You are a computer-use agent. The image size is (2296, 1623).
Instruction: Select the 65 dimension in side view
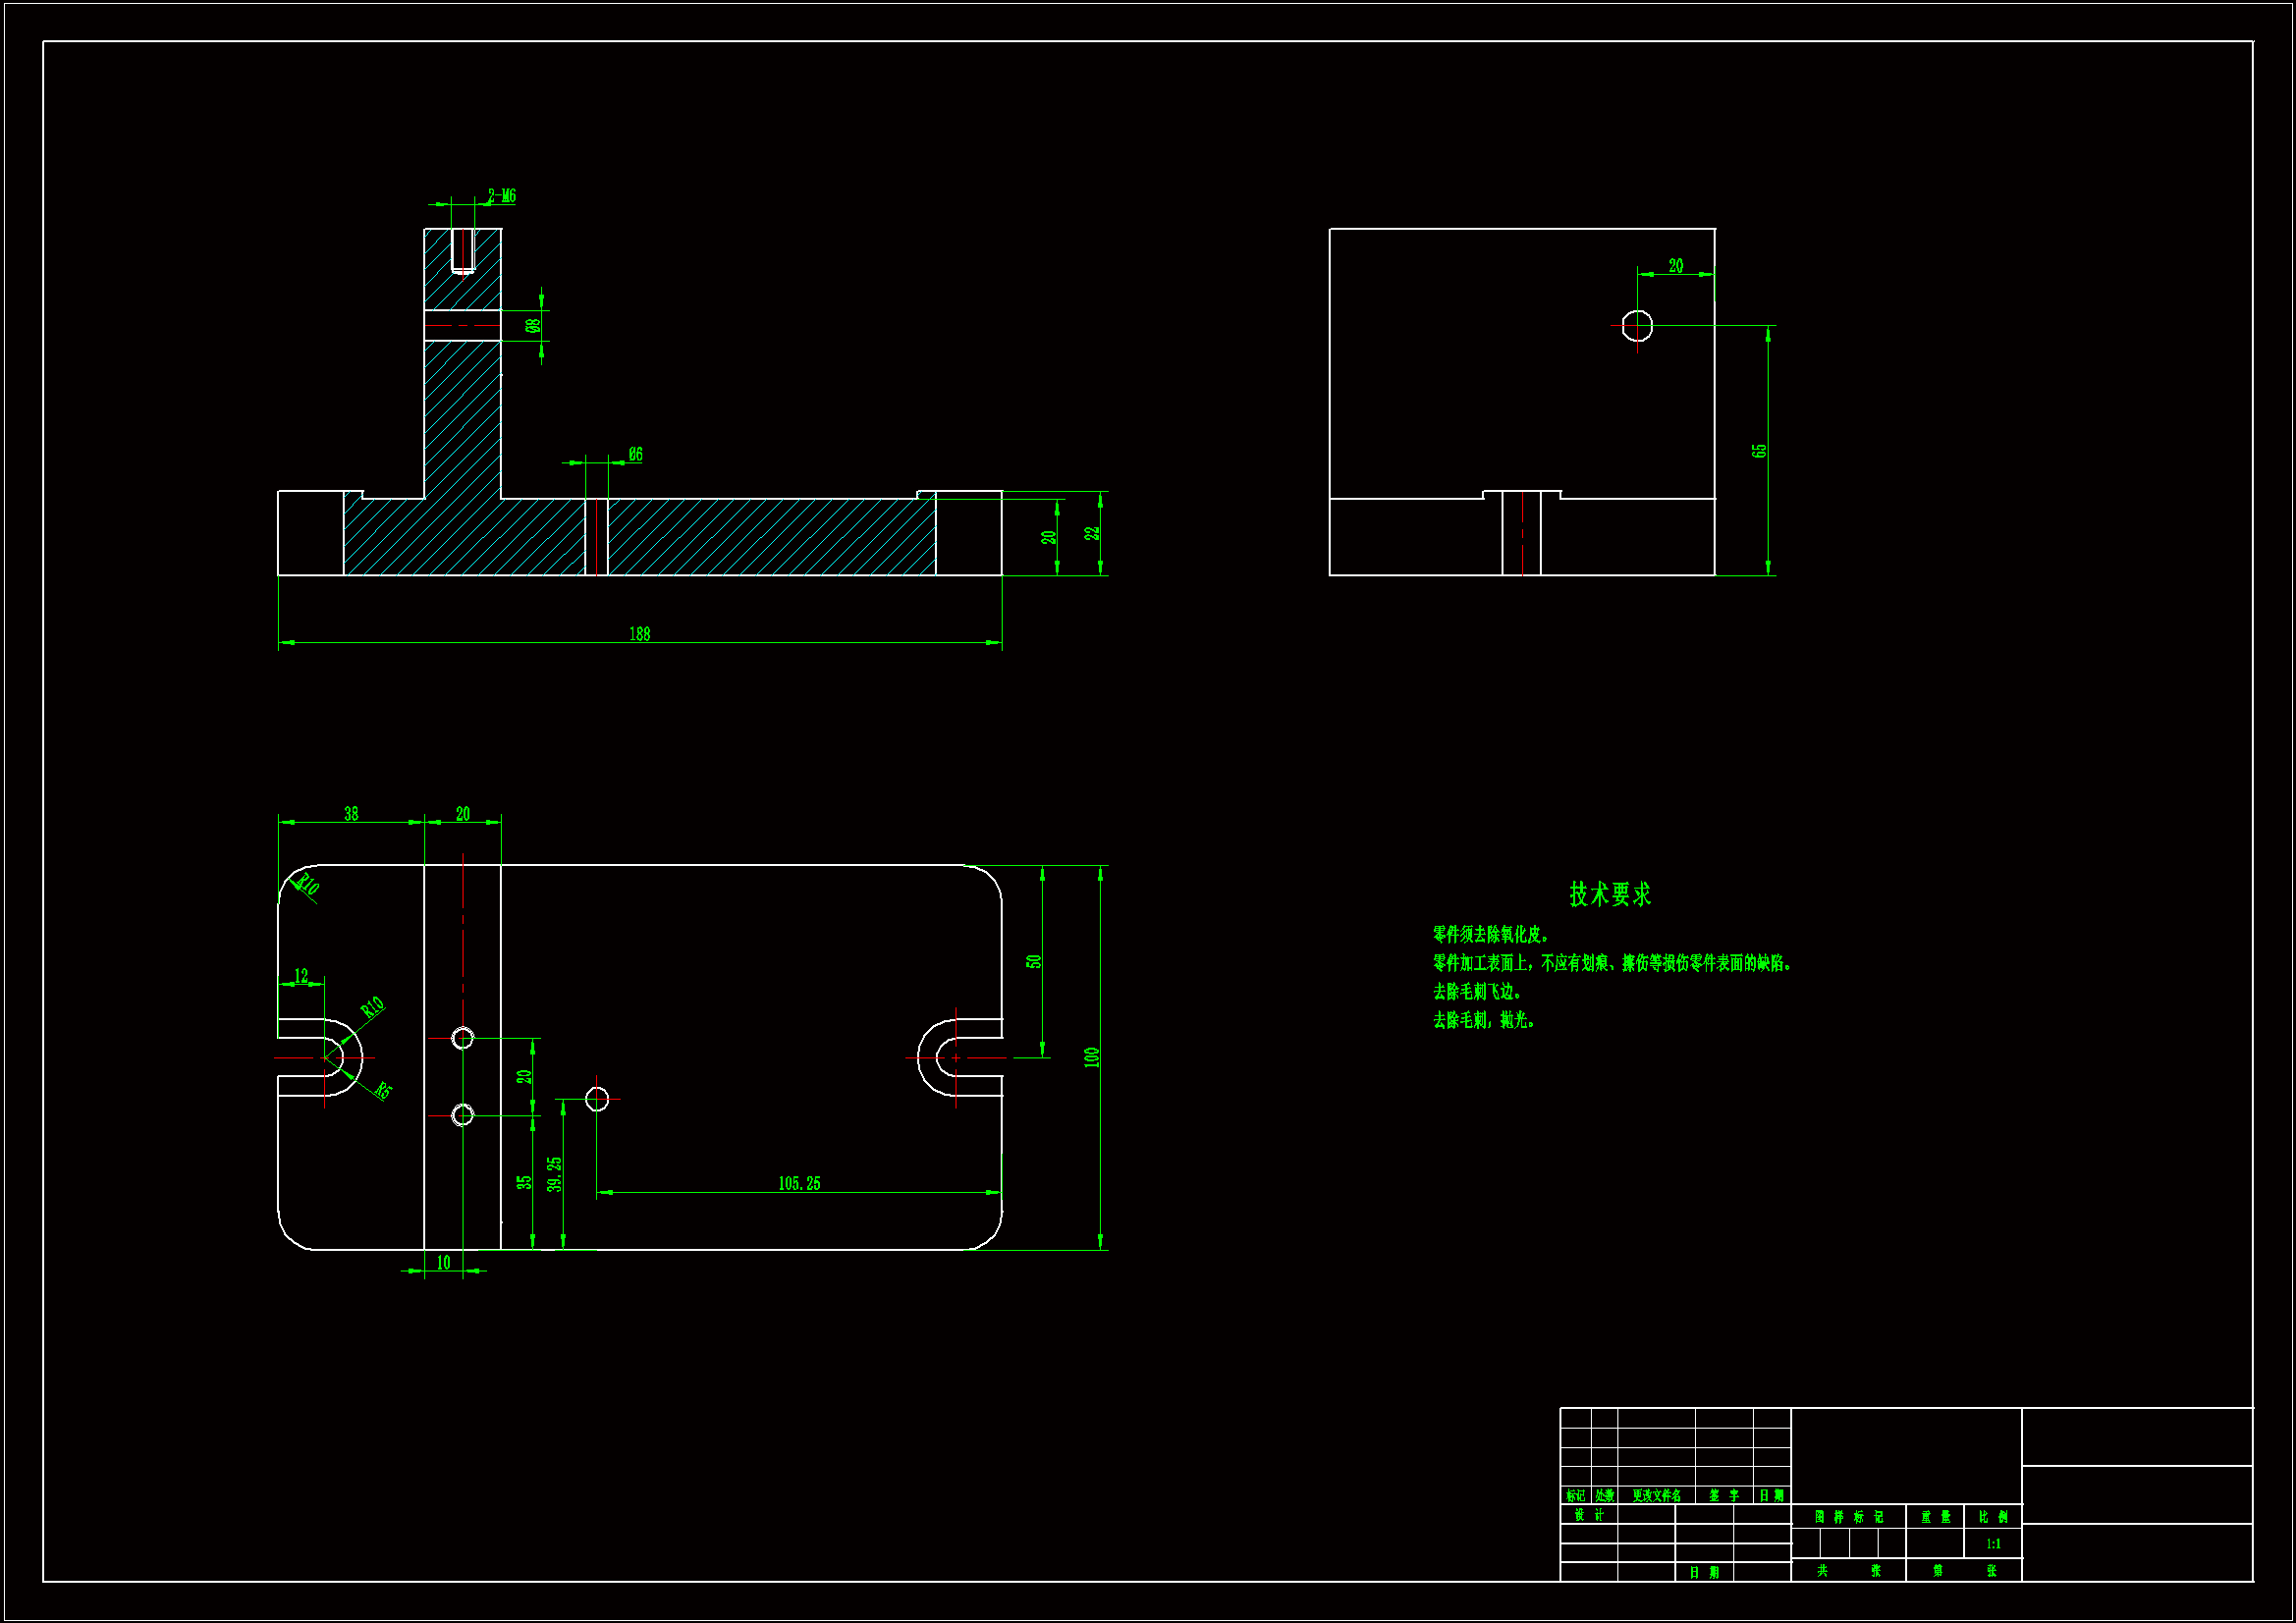pos(1759,451)
